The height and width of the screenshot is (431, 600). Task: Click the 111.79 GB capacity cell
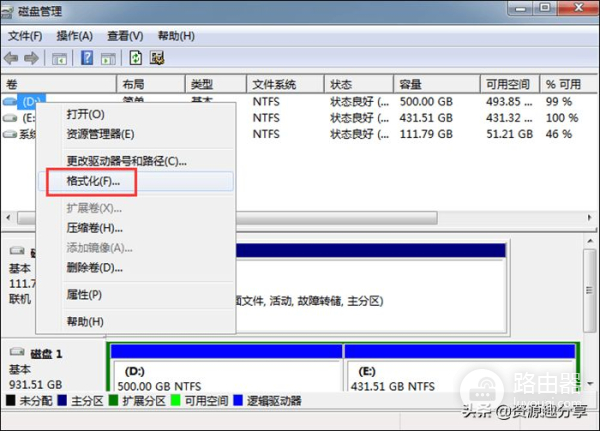[426, 134]
